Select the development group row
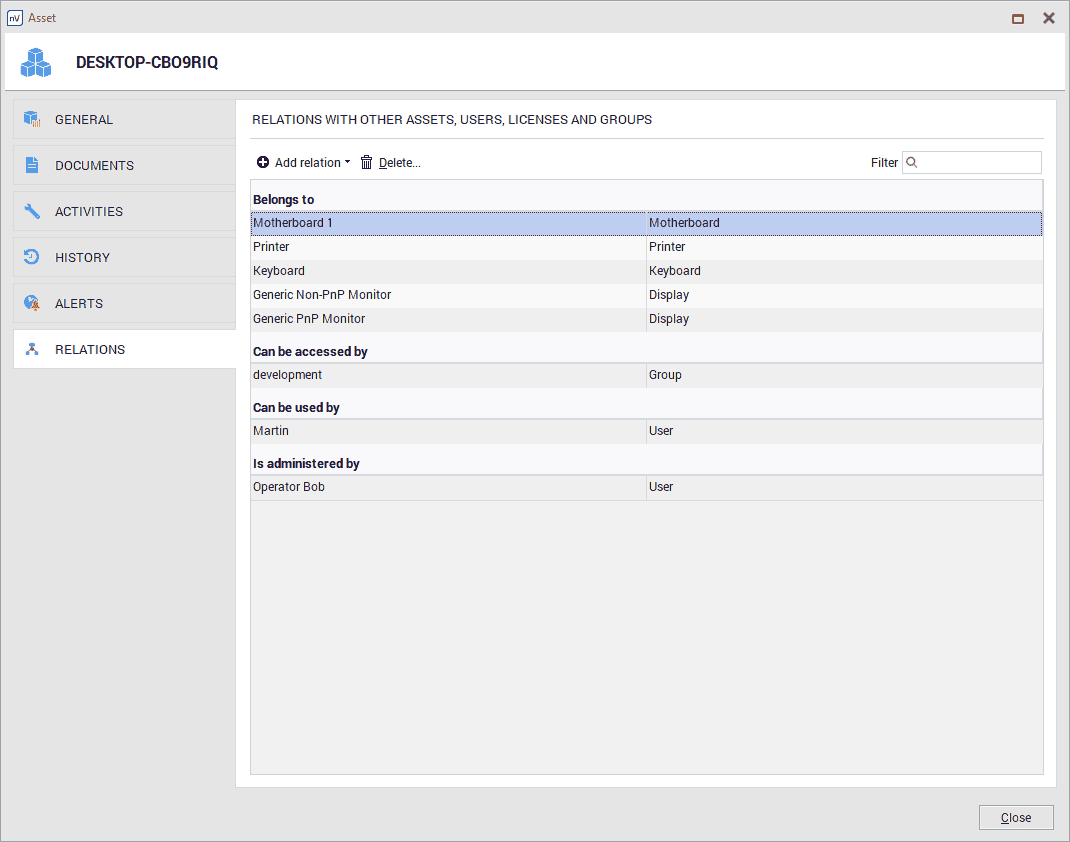The height and width of the screenshot is (842, 1070). 447,375
